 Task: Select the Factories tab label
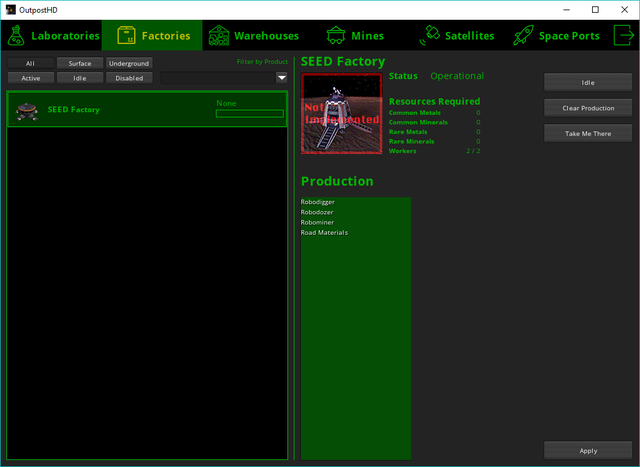point(166,36)
